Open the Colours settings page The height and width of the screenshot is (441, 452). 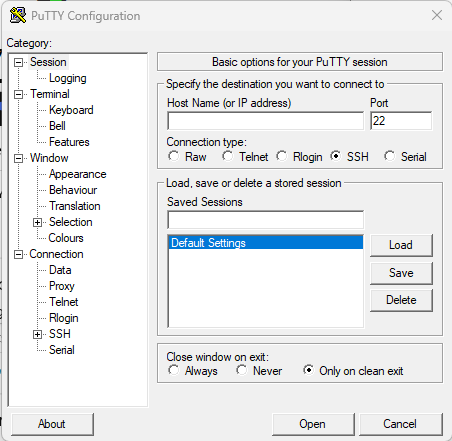pos(66,238)
